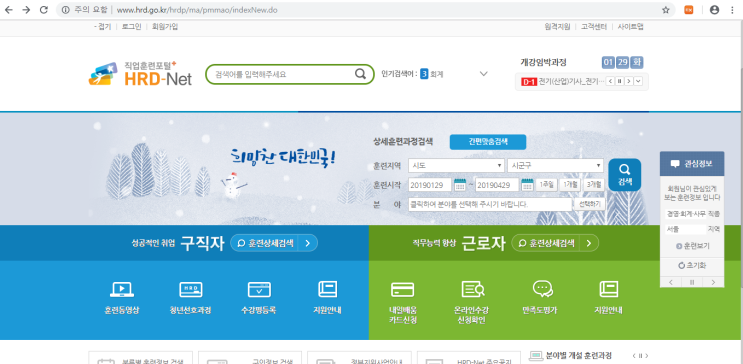Click 훈련보기 in the 관심정보 panel
The width and height of the screenshot is (743, 364).
(692, 246)
